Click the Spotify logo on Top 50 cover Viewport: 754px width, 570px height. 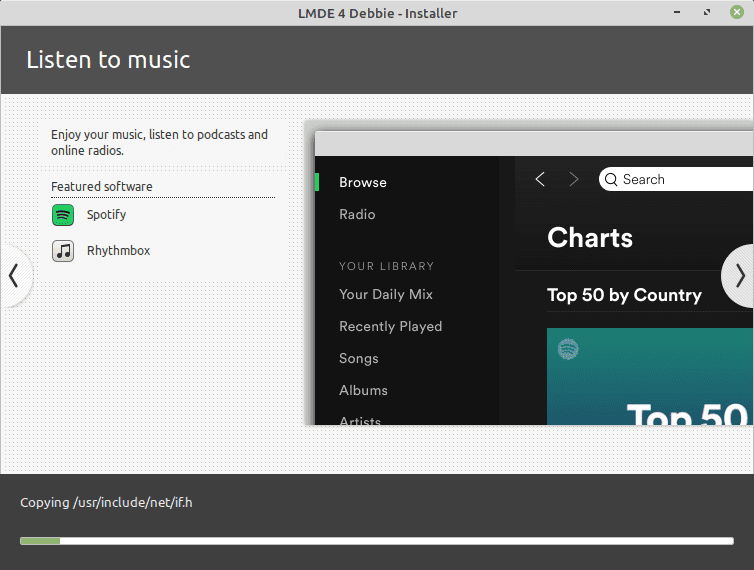click(568, 349)
